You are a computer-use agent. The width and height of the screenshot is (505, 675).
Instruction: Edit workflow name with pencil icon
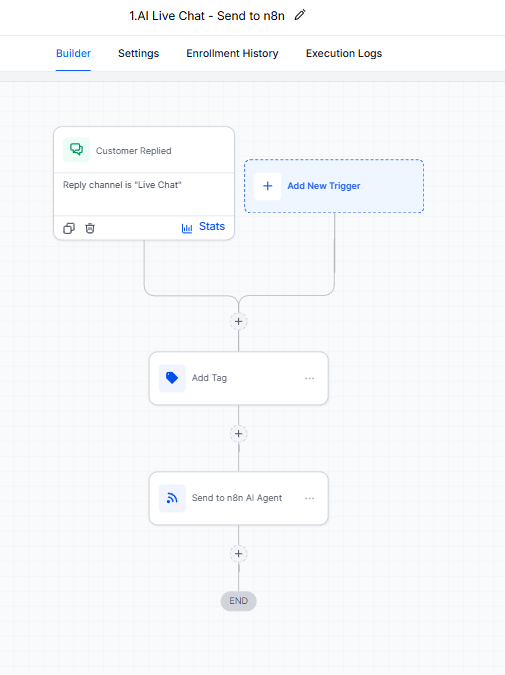[x=300, y=15]
